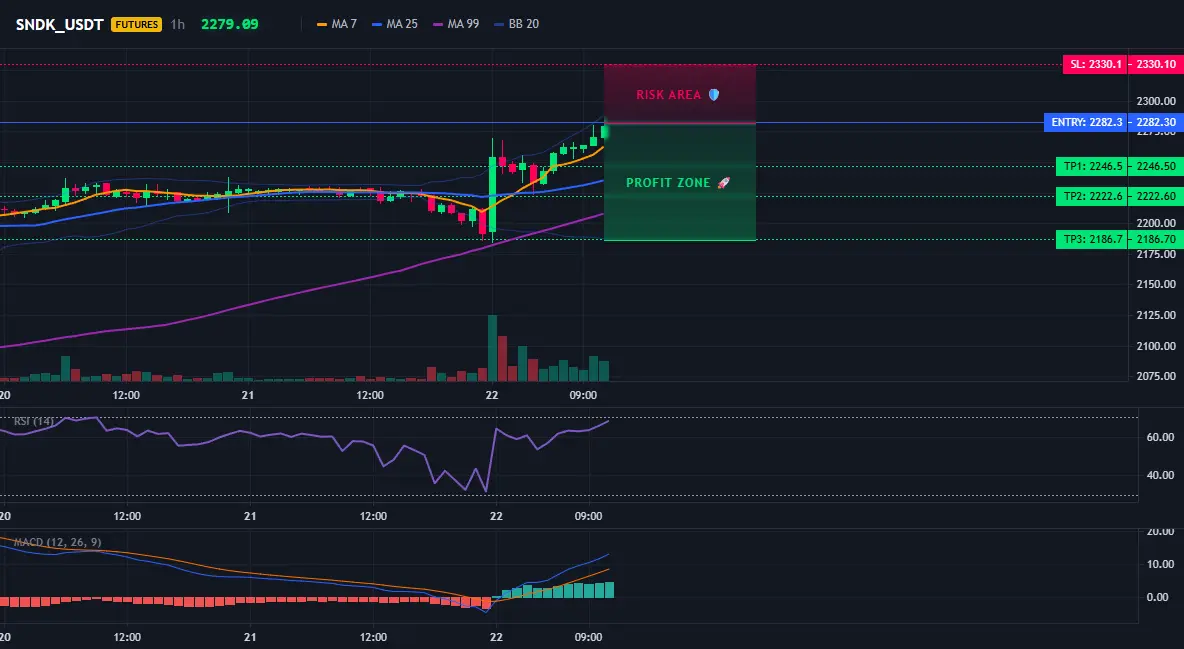The width and height of the screenshot is (1184, 649).
Task: Click the 40.00 RSI scale value
Action: point(1161,475)
